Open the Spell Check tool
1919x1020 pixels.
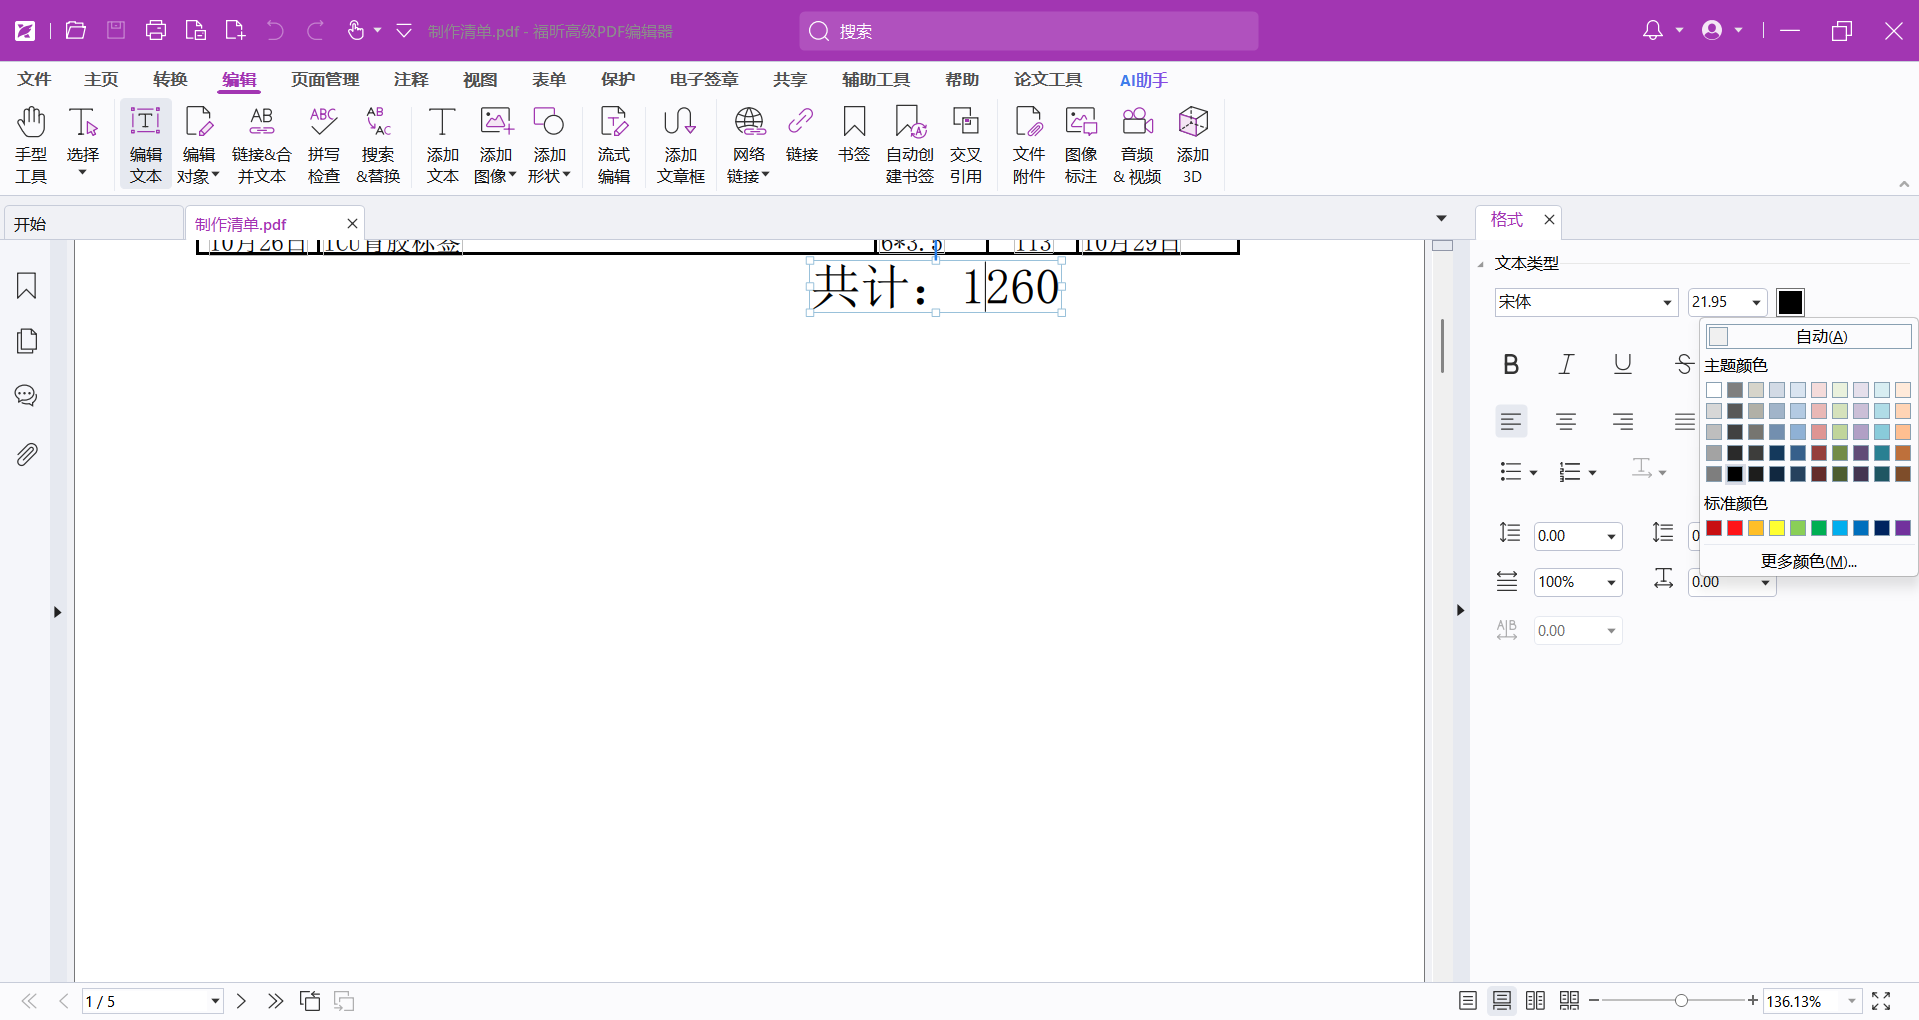(x=323, y=145)
